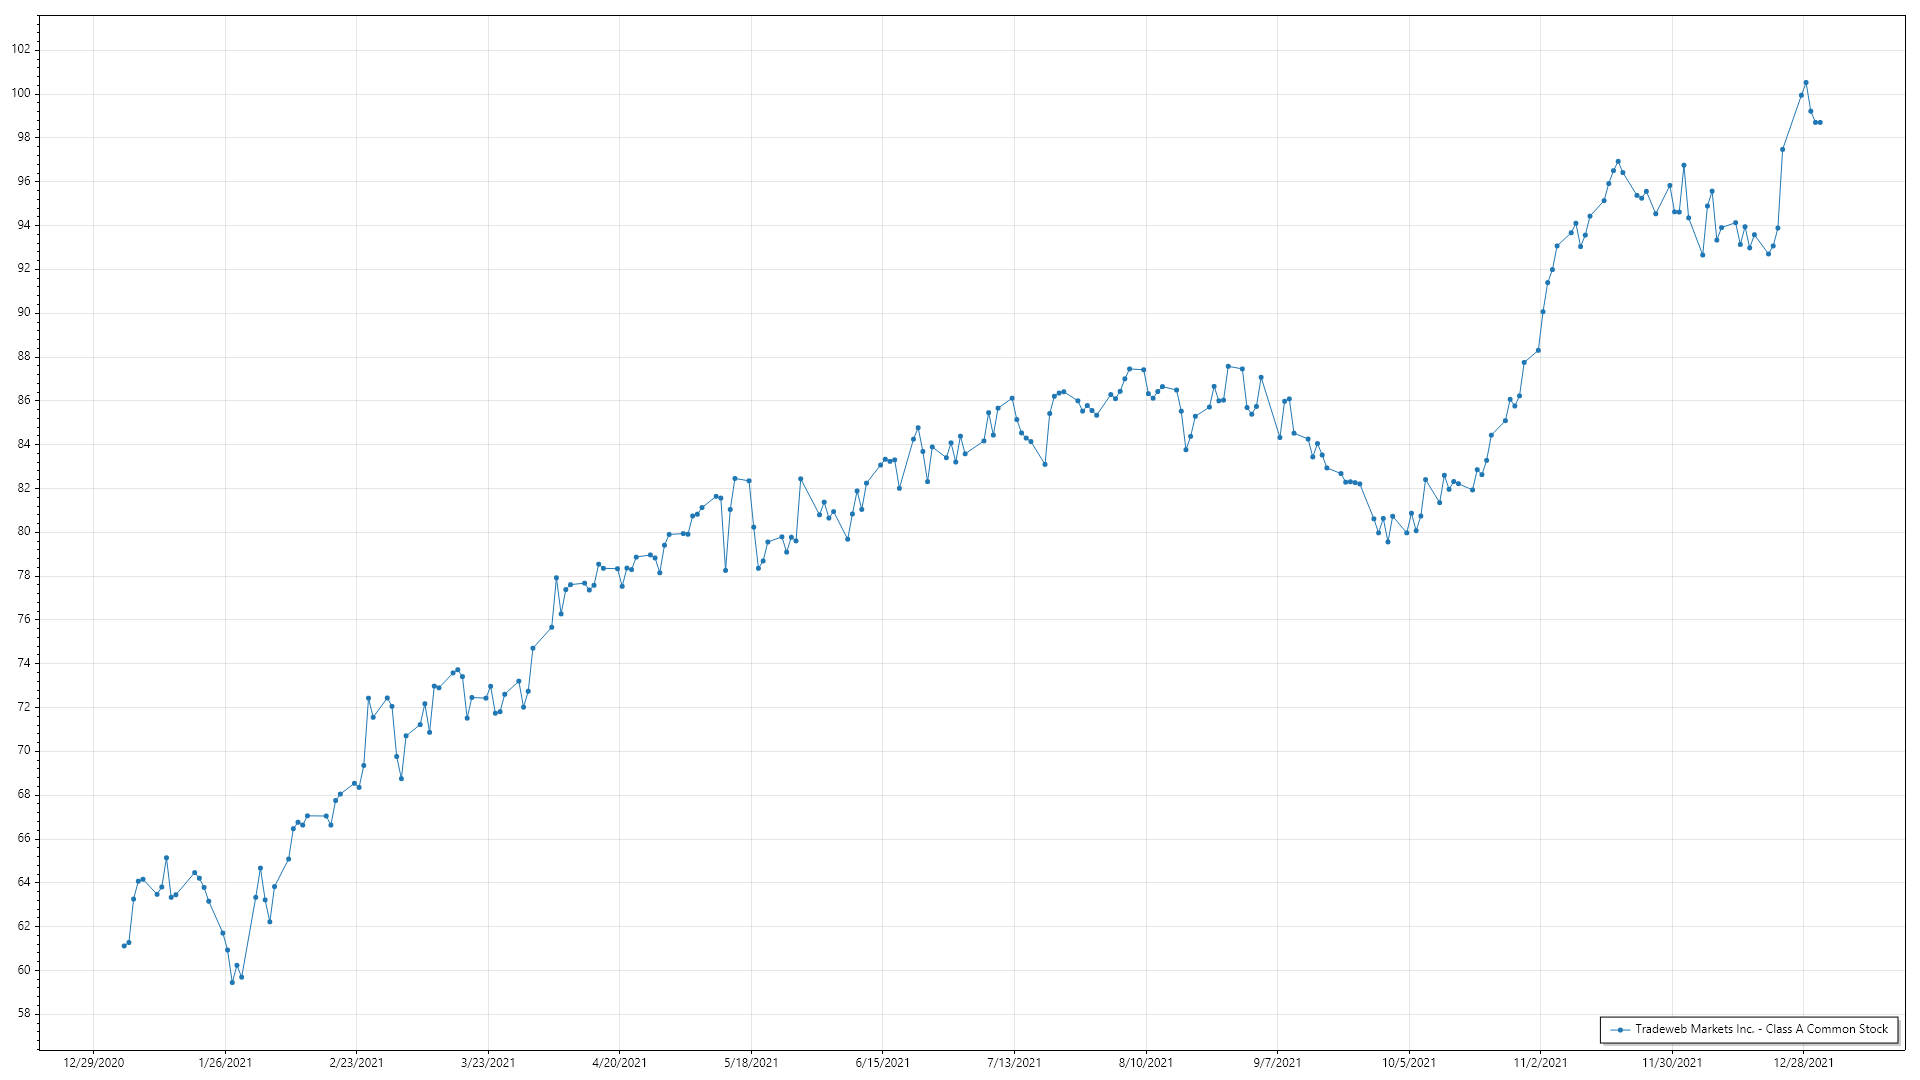
Task: Select the 3/23/2021 x-axis date label
Action: tap(488, 1063)
